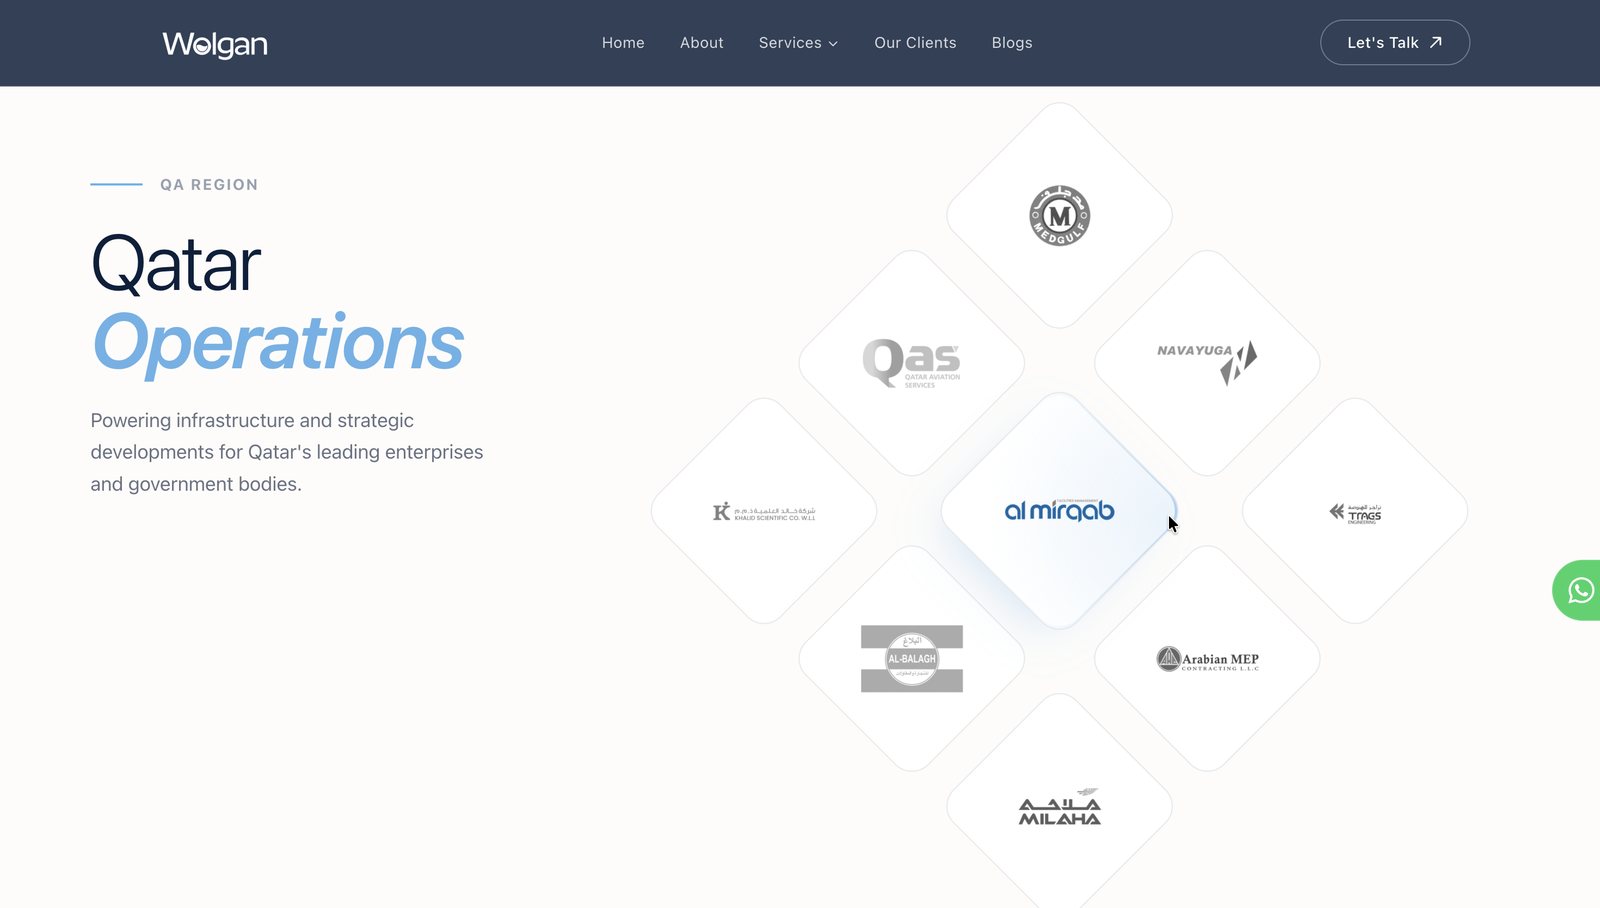Viewport: 1600px width, 908px height.
Task: Select the Medgulf client logo
Action: click(x=1060, y=215)
